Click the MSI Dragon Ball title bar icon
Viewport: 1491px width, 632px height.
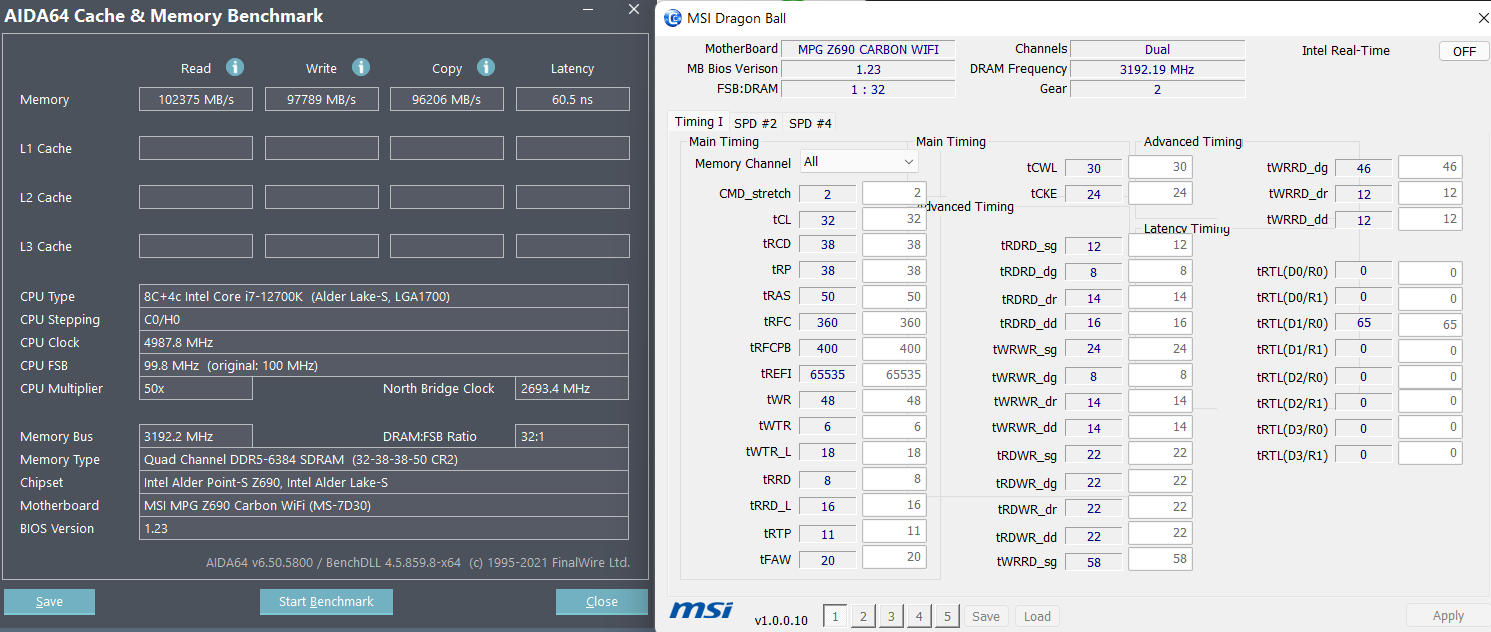(673, 18)
